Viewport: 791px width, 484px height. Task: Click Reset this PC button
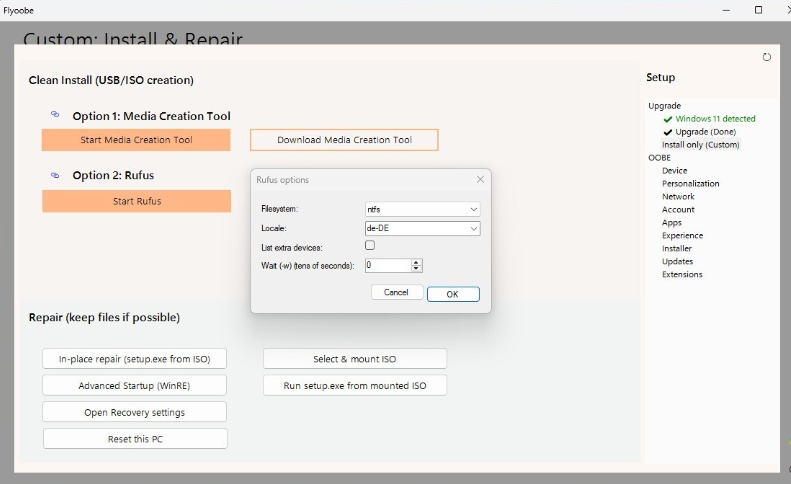135,439
